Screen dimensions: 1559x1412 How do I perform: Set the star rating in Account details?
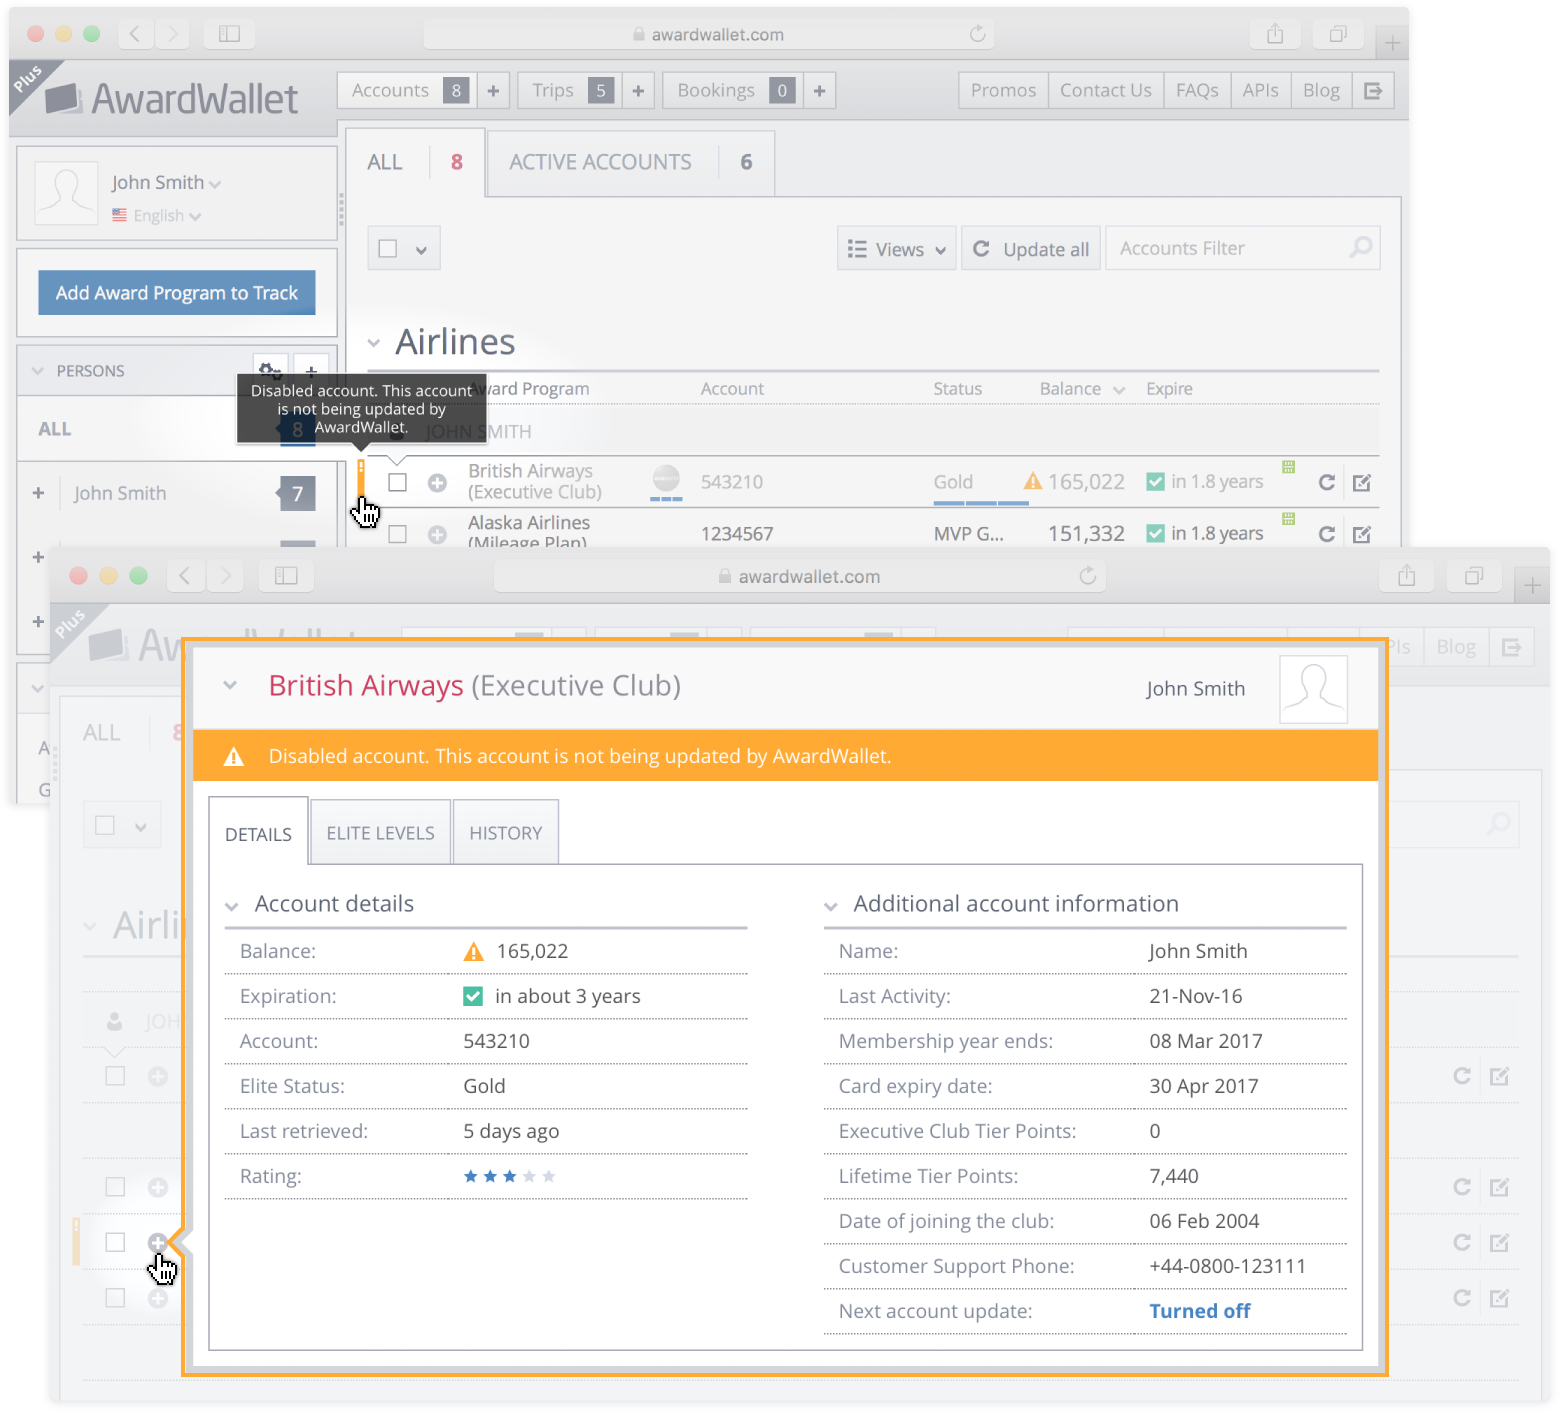(509, 1176)
